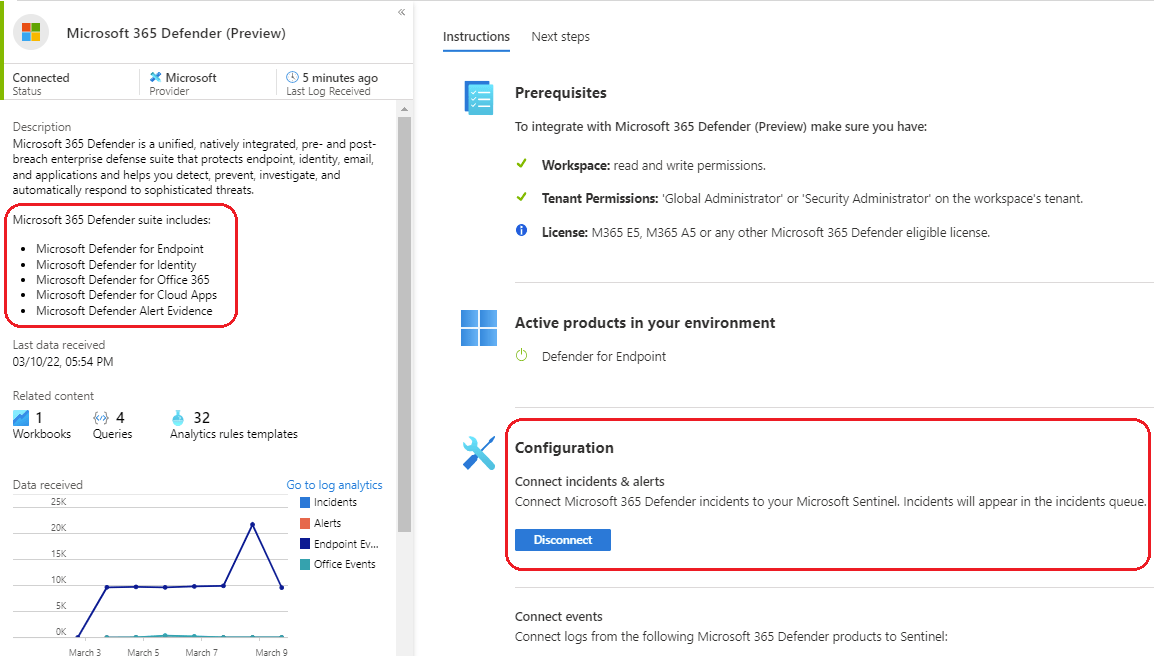The image size is (1154, 656).
Task: Collapse the connector details pane with the chevron
Action: click(x=401, y=12)
